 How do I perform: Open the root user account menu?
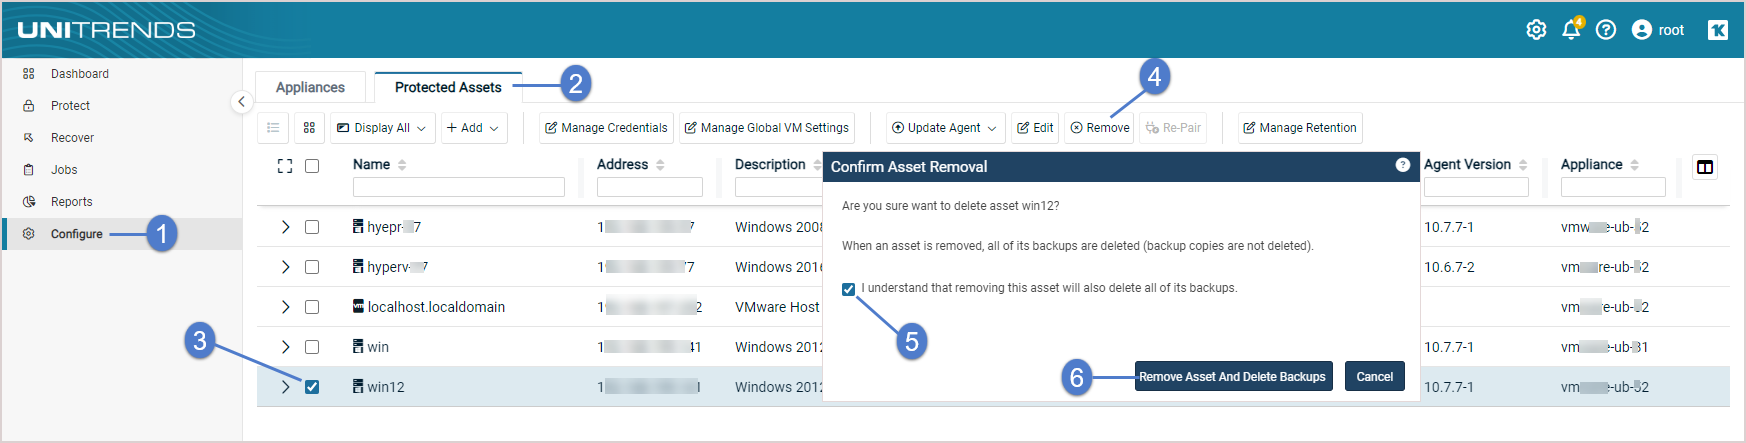pyautogui.click(x=1658, y=30)
